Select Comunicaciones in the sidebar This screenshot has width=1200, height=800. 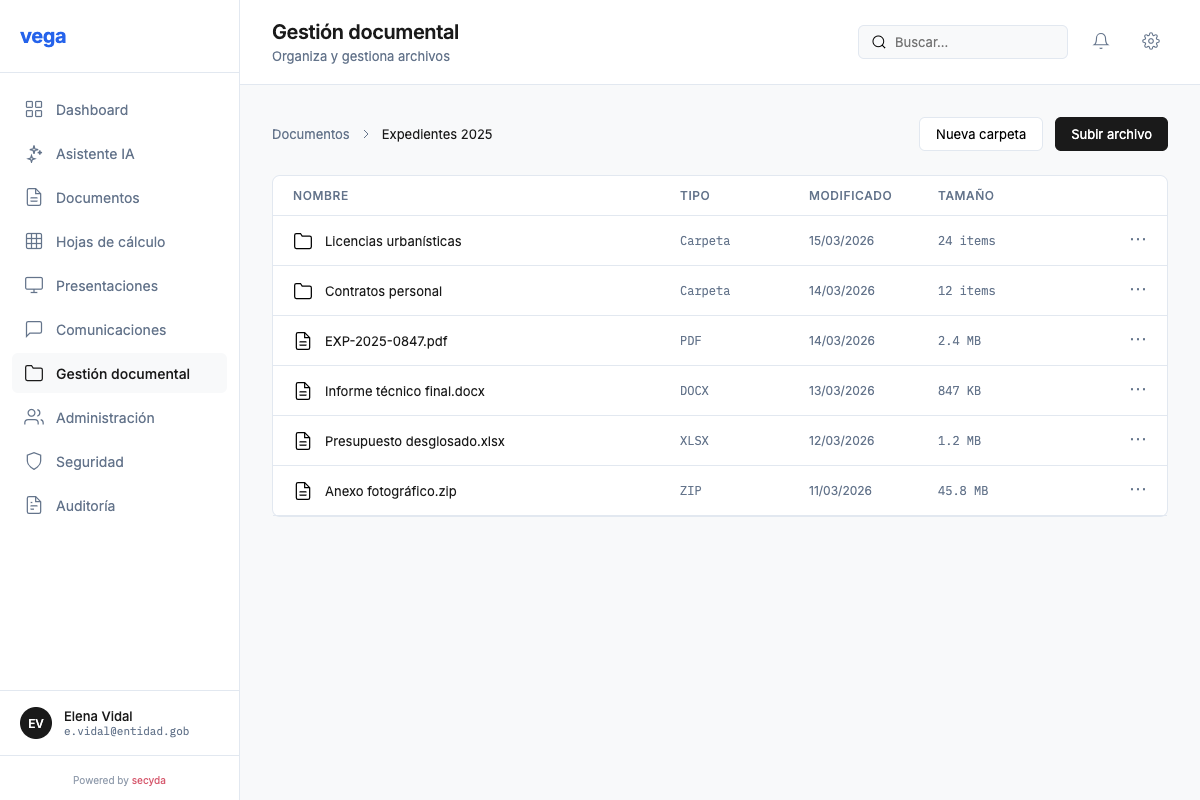click(111, 330)
